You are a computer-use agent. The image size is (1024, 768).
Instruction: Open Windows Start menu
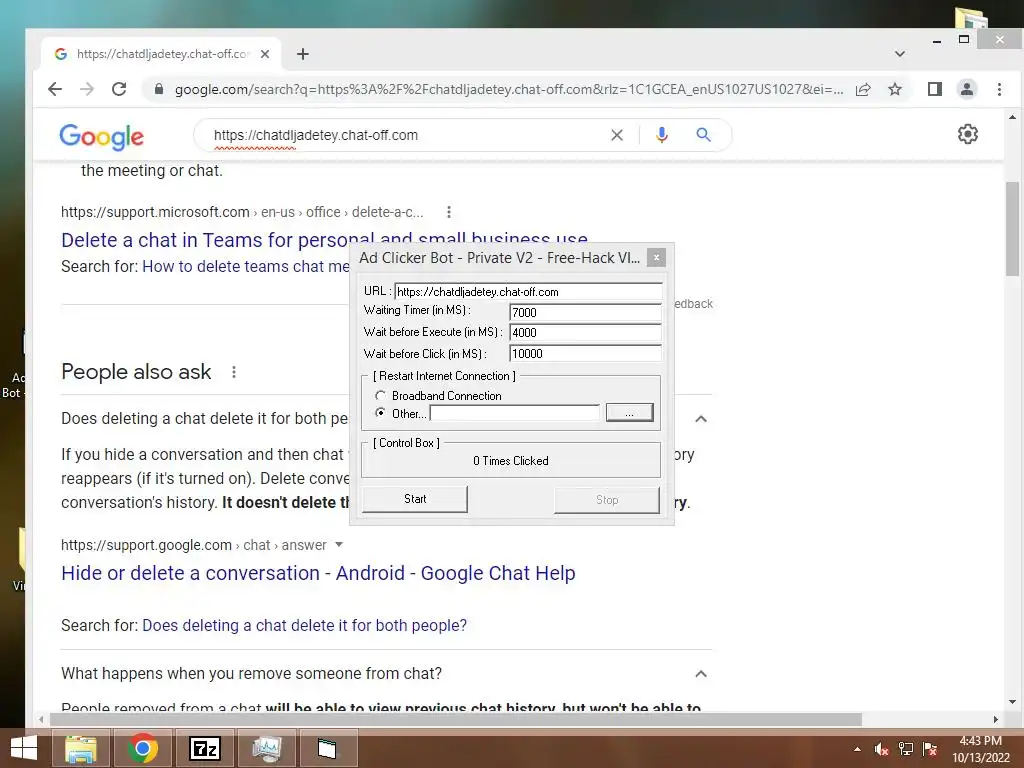tap(24, 748)
